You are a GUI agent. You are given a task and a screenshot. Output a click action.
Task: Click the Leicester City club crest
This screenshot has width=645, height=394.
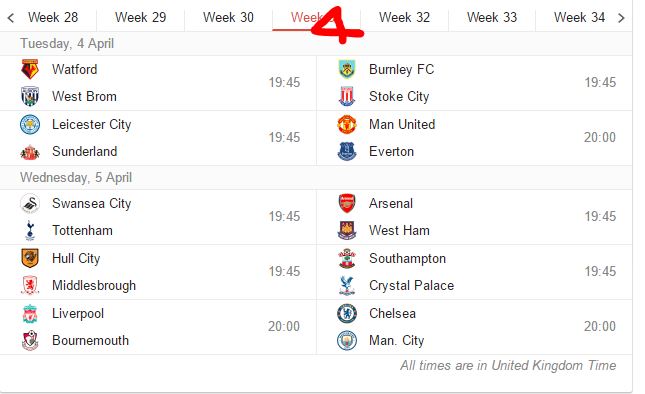tap(30, 125)
